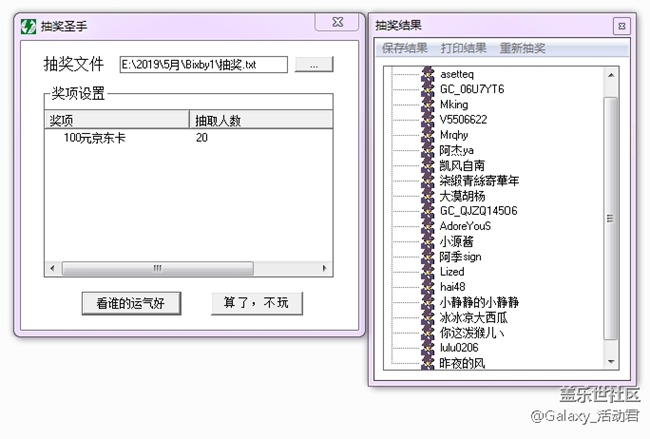Click the winner icon beside 小源酱
The width and height of the screenshot is (650, 439).
click(x=428, y=241)
